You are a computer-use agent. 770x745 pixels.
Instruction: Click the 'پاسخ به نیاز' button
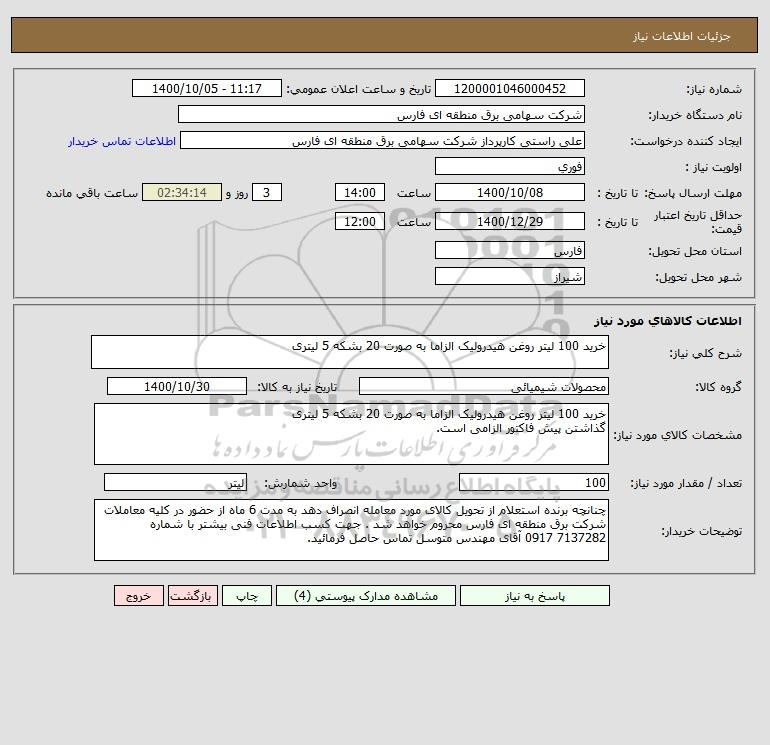pyautogui.click(x=535, y=596)
